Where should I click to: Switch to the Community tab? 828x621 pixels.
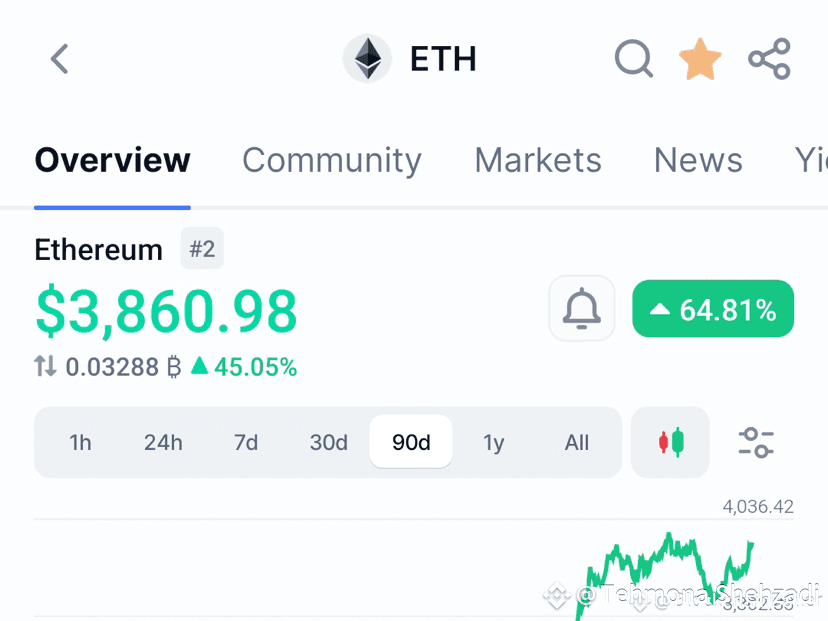tap(332, 161)
